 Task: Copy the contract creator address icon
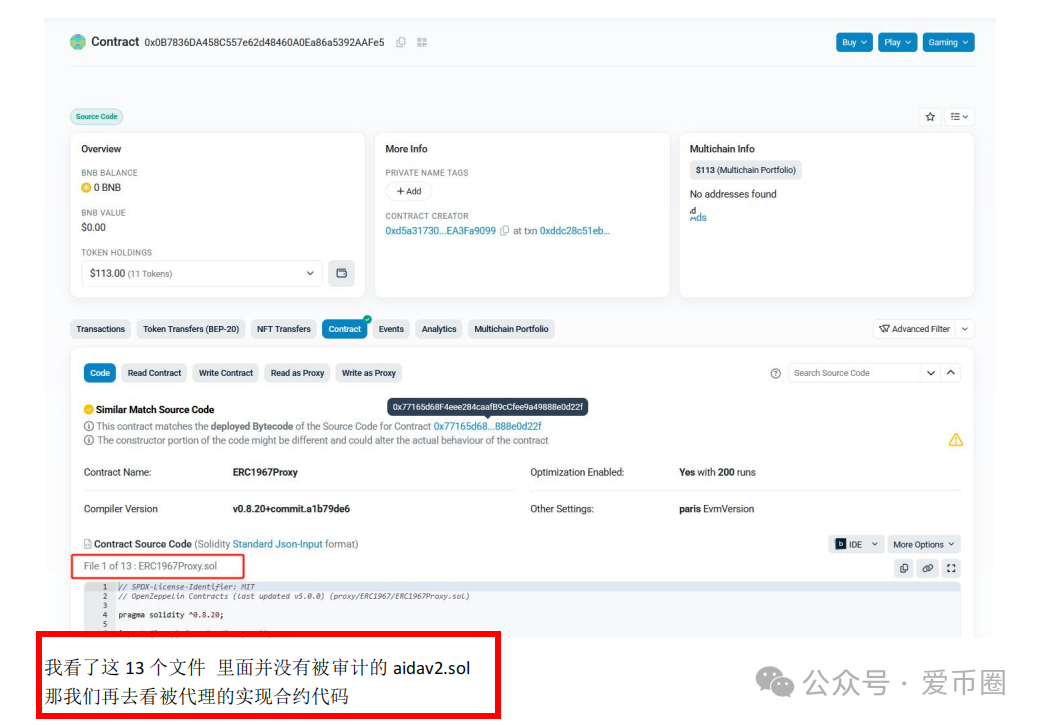(505, 231)
